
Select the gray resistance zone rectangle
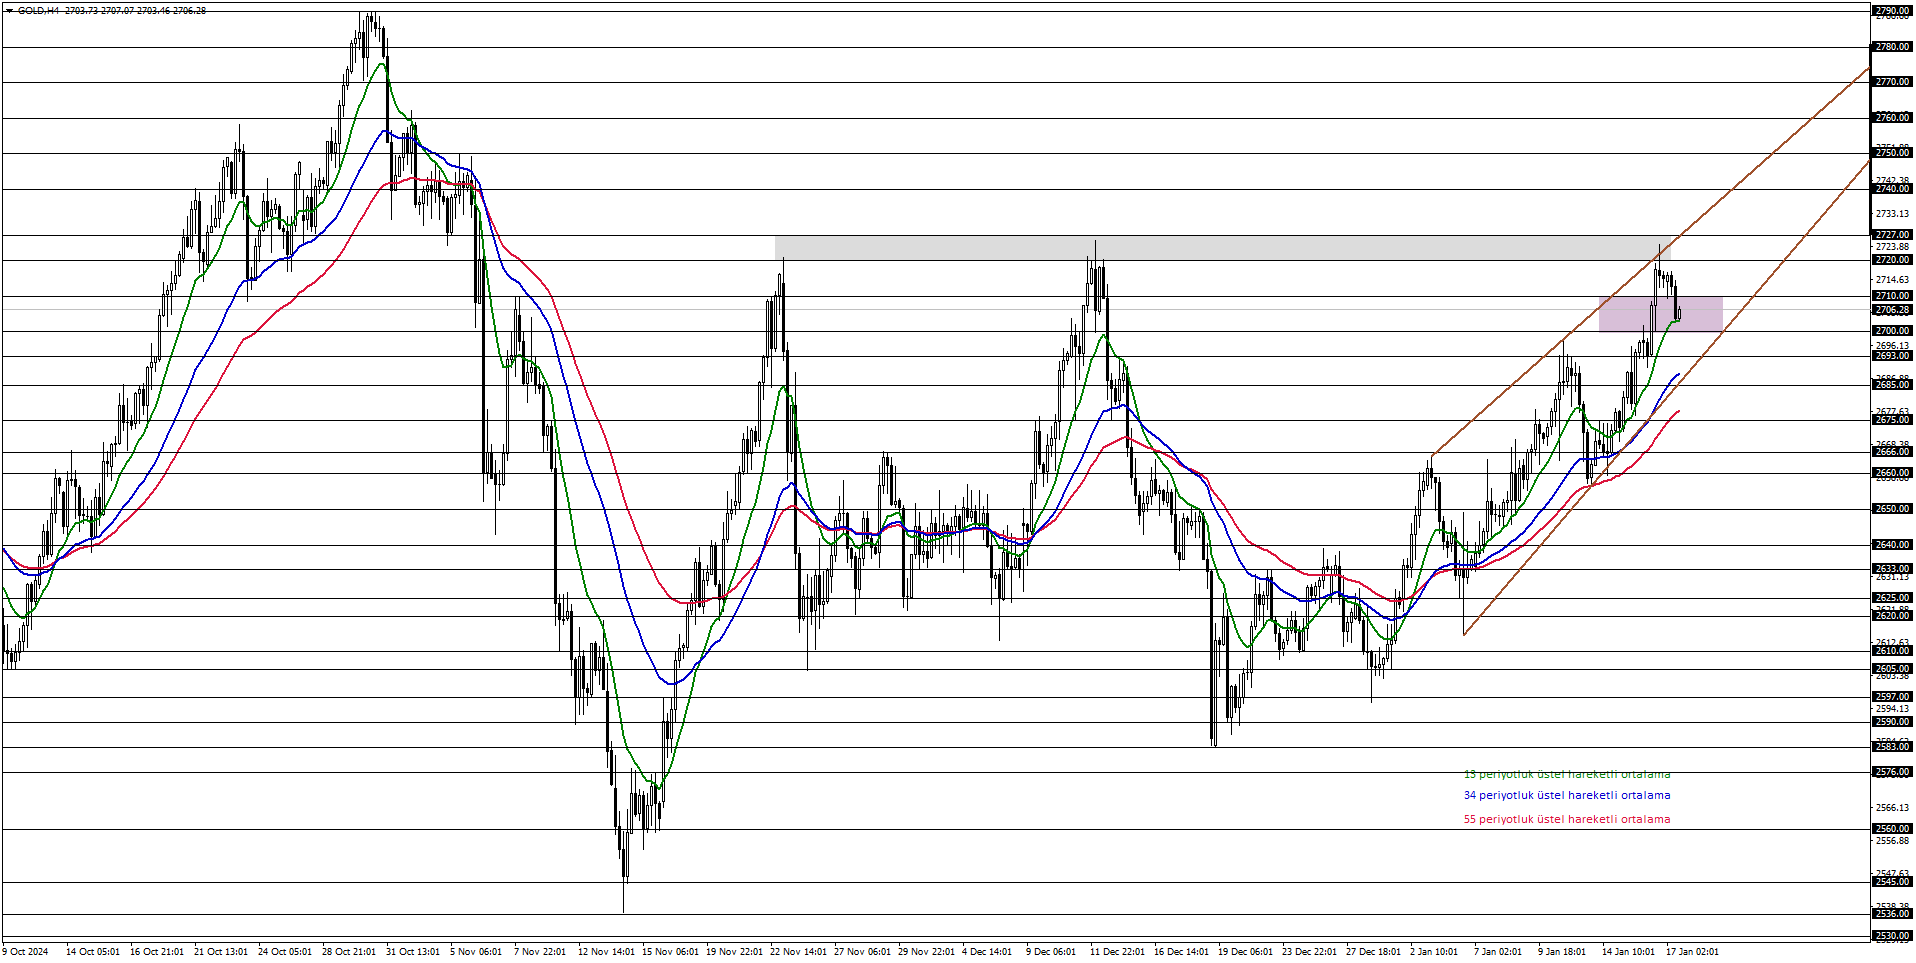tap(1222, 248)
